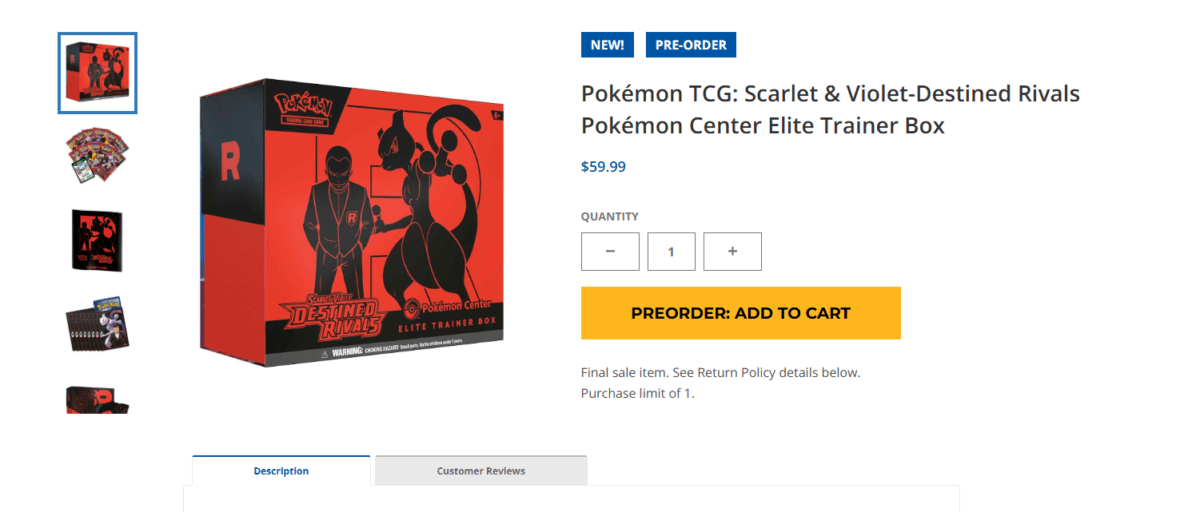Click the Destined Rivals product title

click(x=830, y=110)
